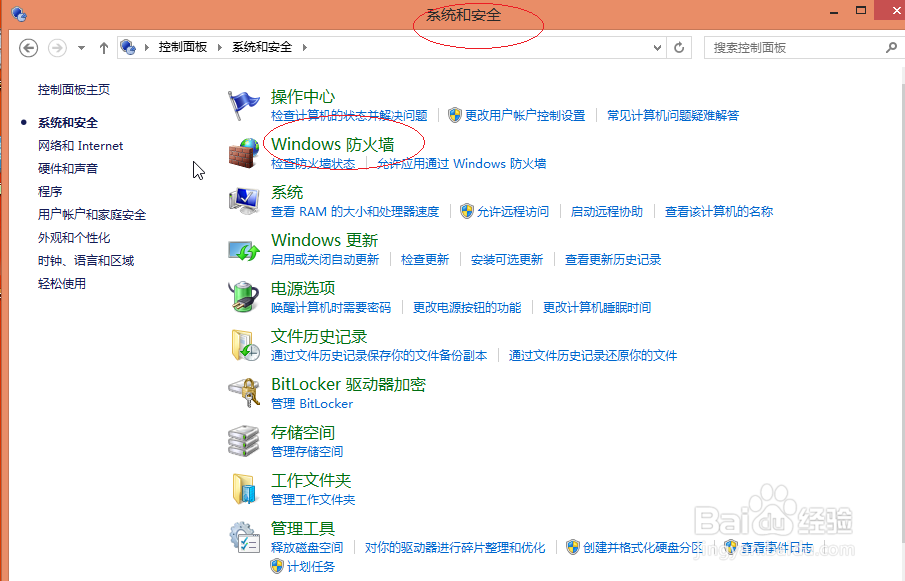Image resolution: width=905 pixels, height=581 pixels.
Task: Open 查看该计算机的名称 link
Action: point(719,211)
